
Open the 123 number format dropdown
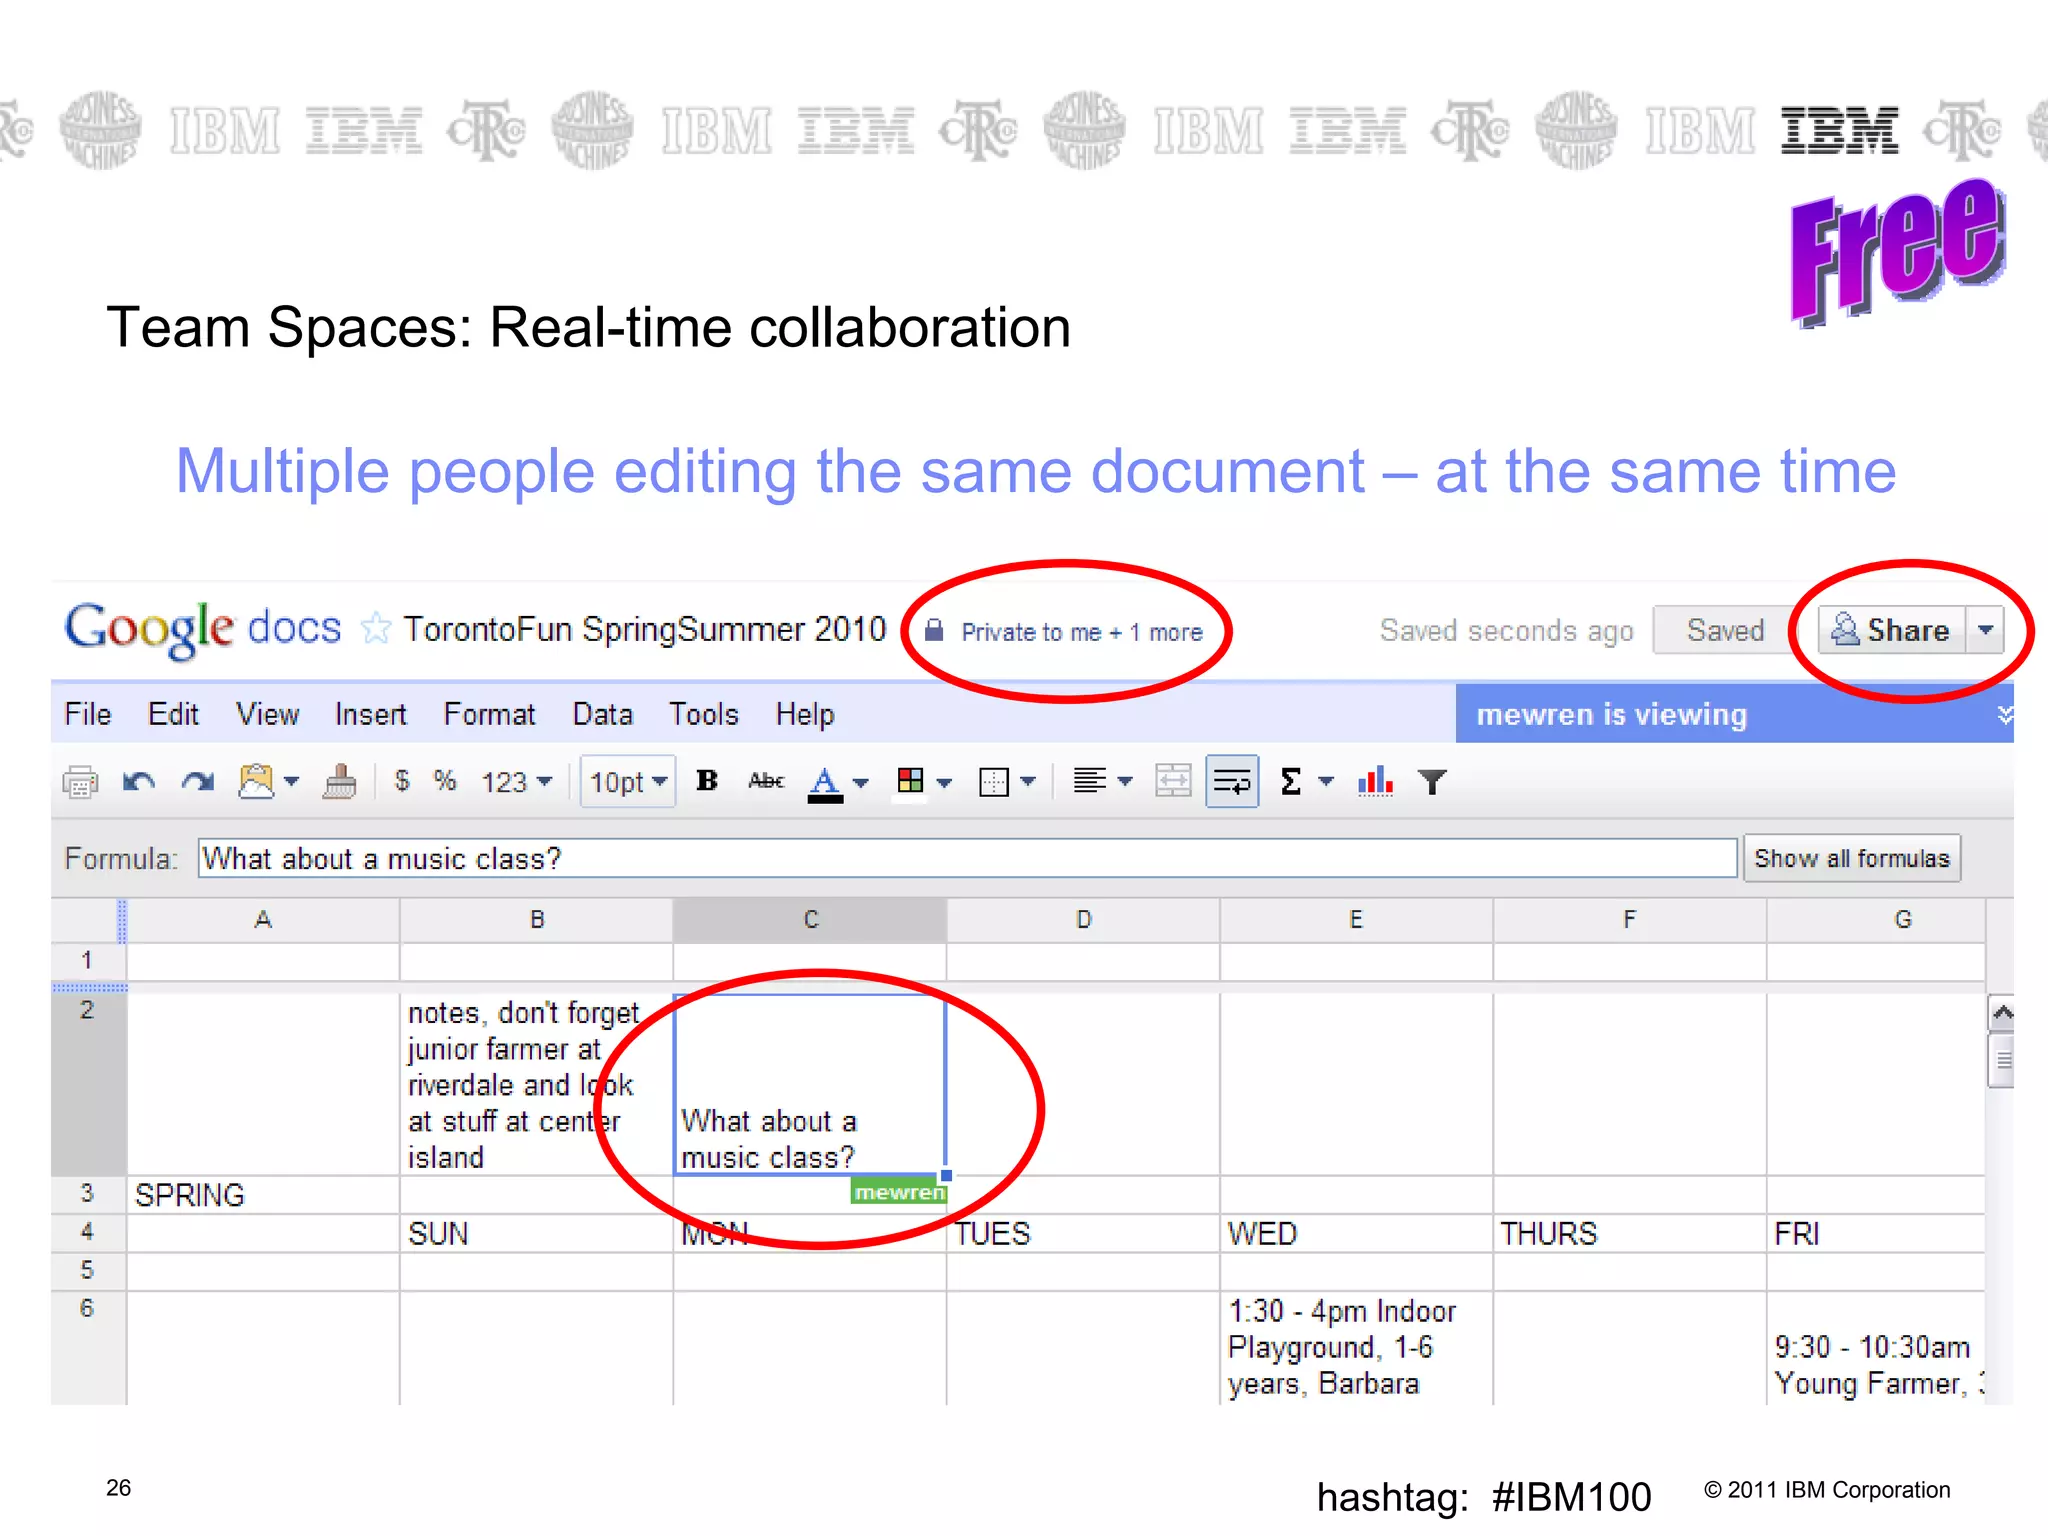[516, 781]
